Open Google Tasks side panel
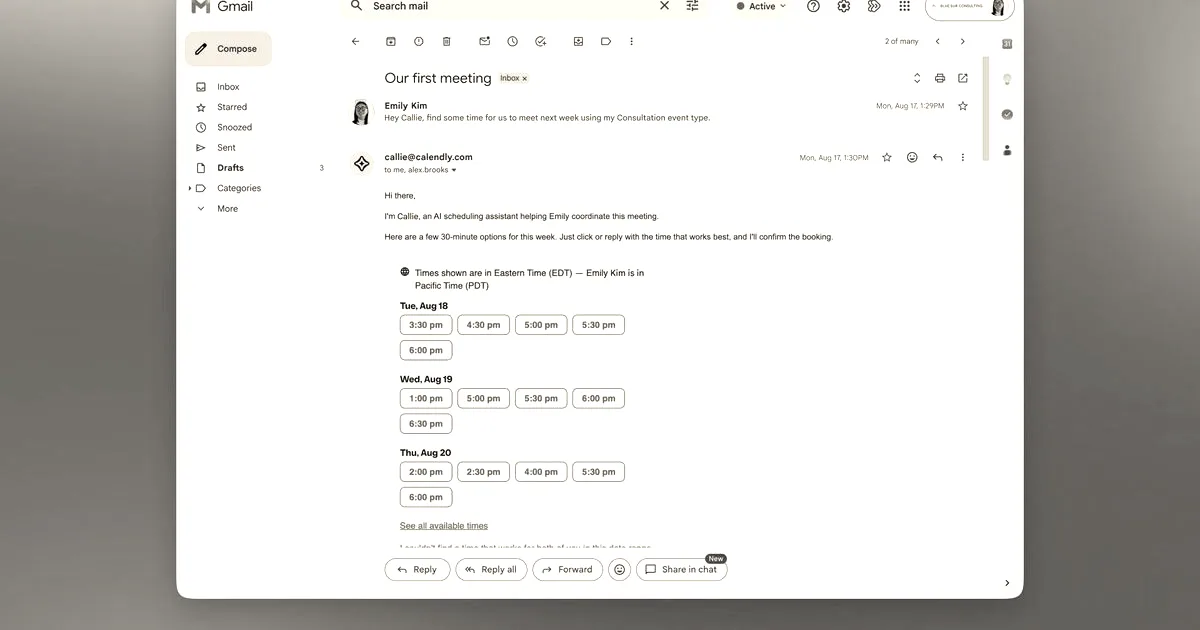Screen dimensions: 1200x630 point(1007,114)
